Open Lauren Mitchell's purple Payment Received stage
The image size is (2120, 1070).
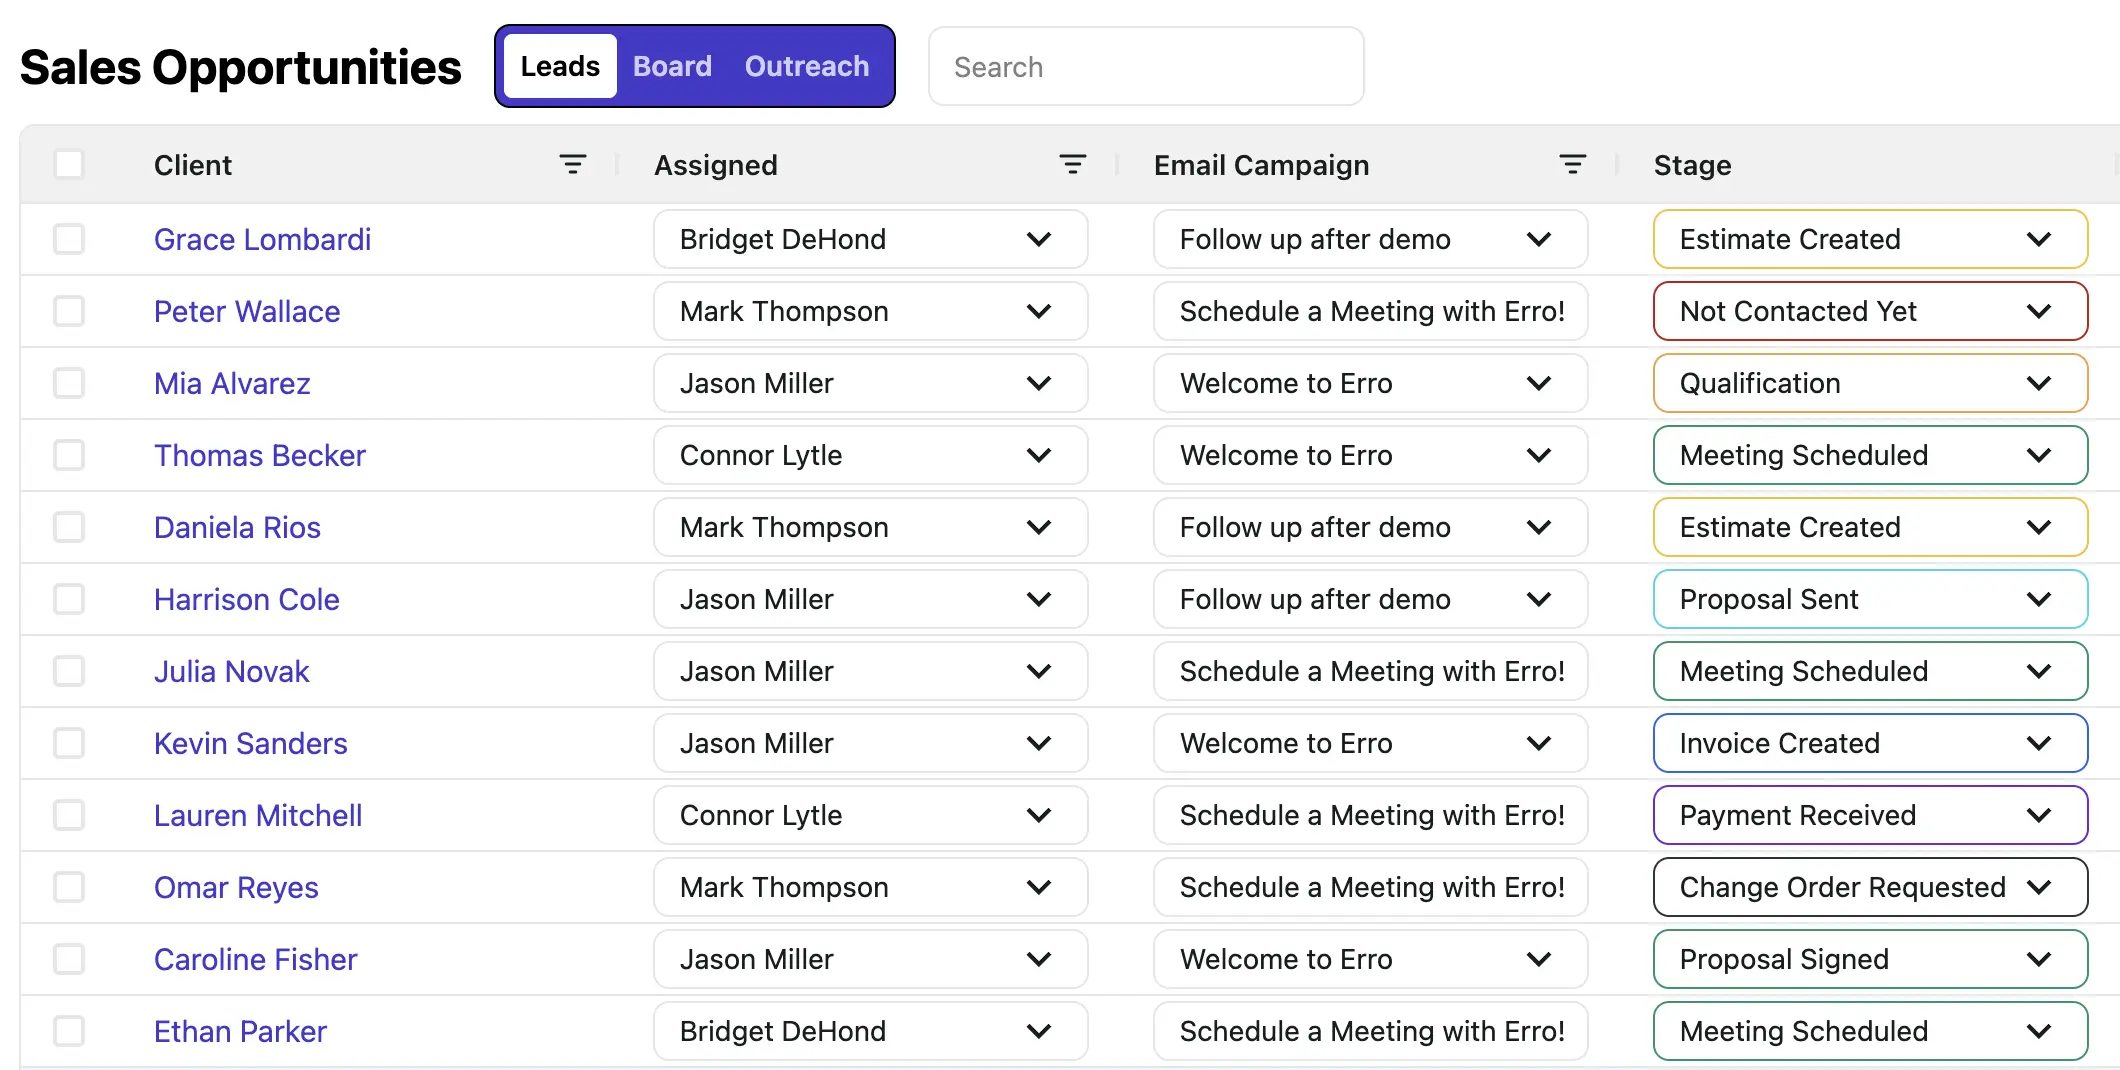point(1870,816)
